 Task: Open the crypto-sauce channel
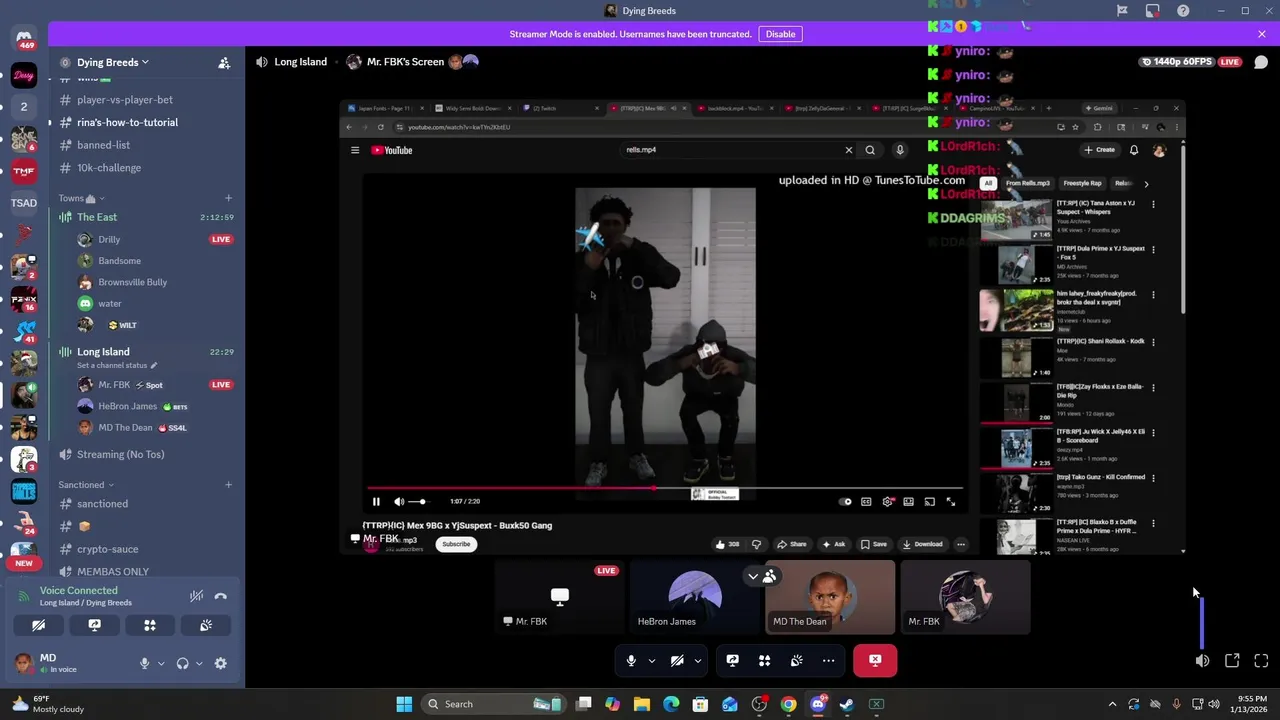point(107,549)
